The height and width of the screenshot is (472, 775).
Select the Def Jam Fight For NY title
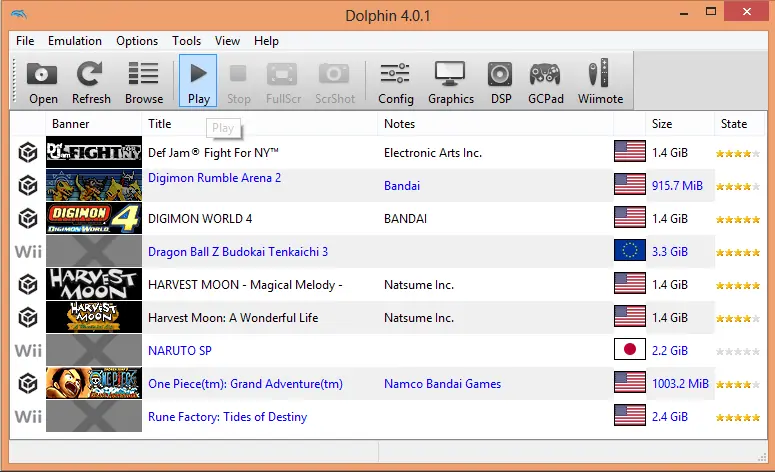click(x=213, y=153)
